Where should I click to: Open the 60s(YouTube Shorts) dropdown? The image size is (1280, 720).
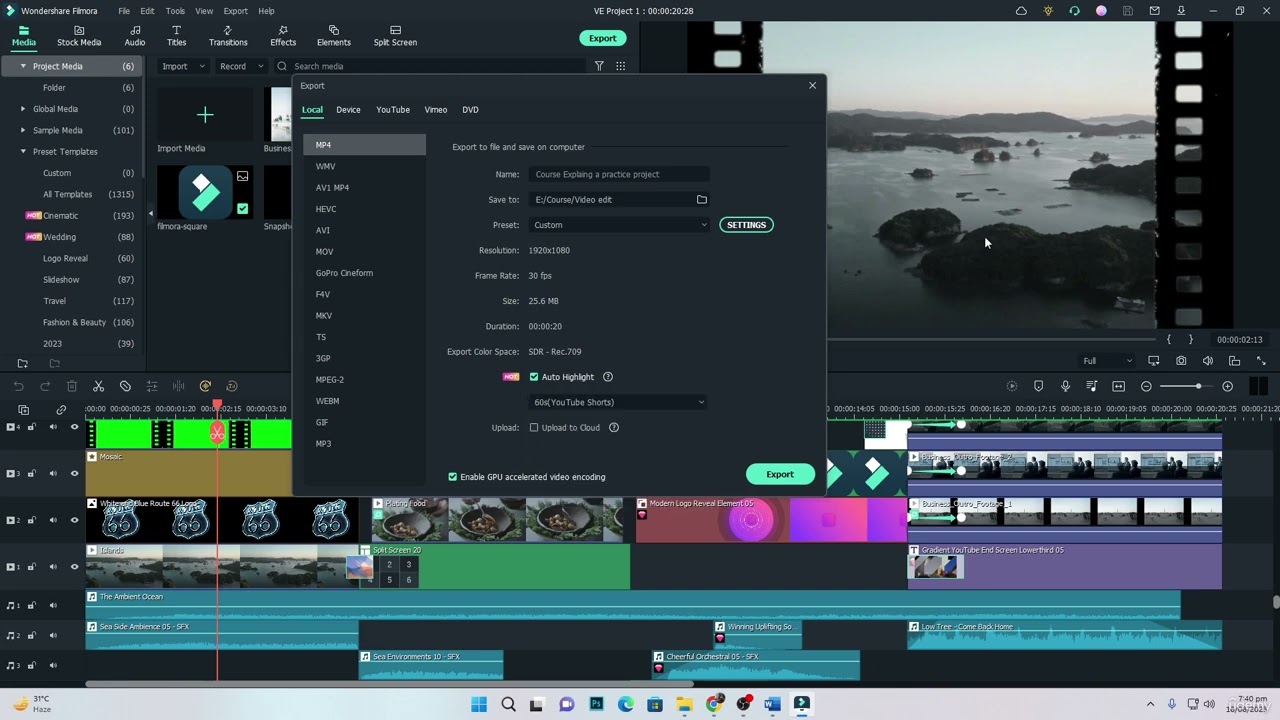point(618,402)
